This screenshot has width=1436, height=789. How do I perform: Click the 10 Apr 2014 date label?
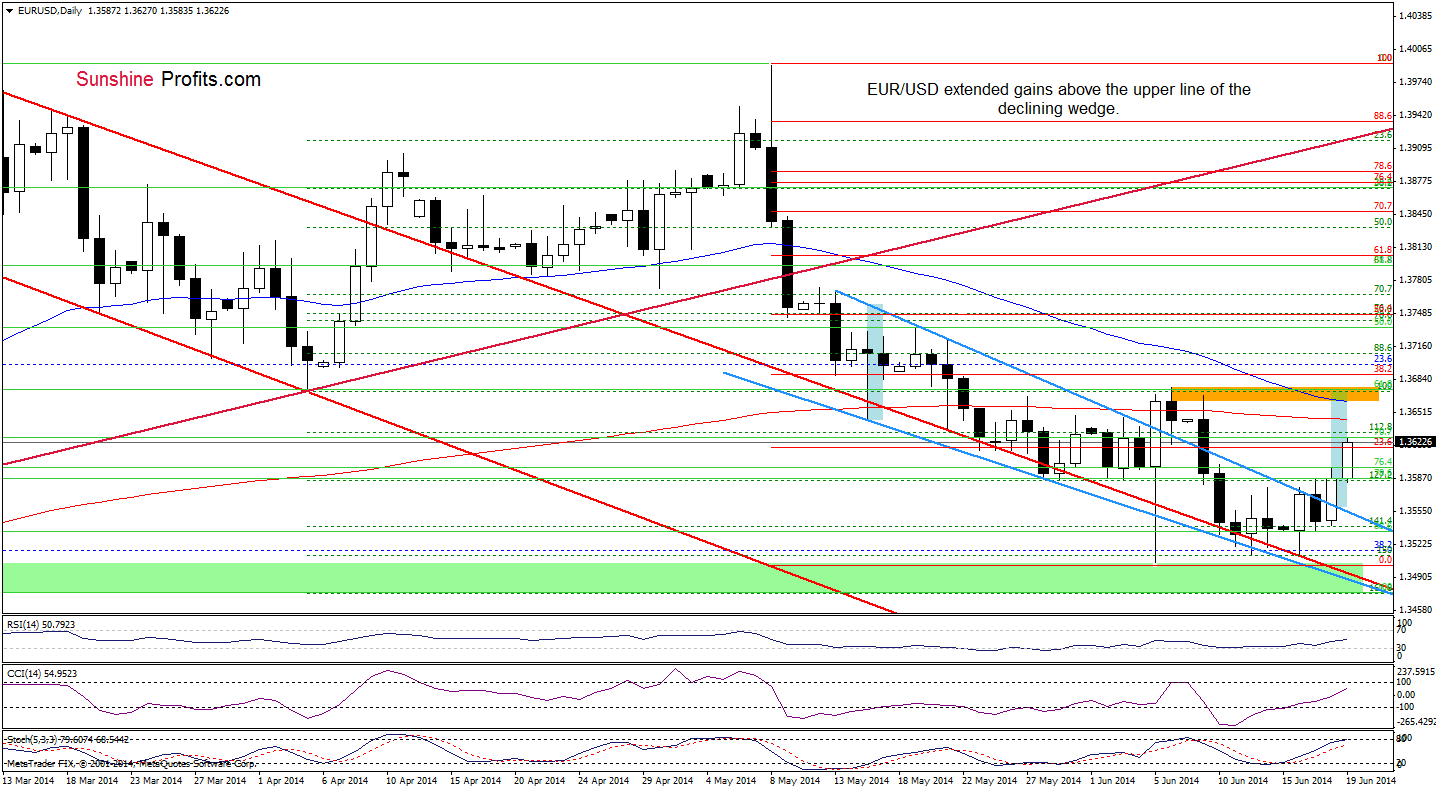(412, 780)
